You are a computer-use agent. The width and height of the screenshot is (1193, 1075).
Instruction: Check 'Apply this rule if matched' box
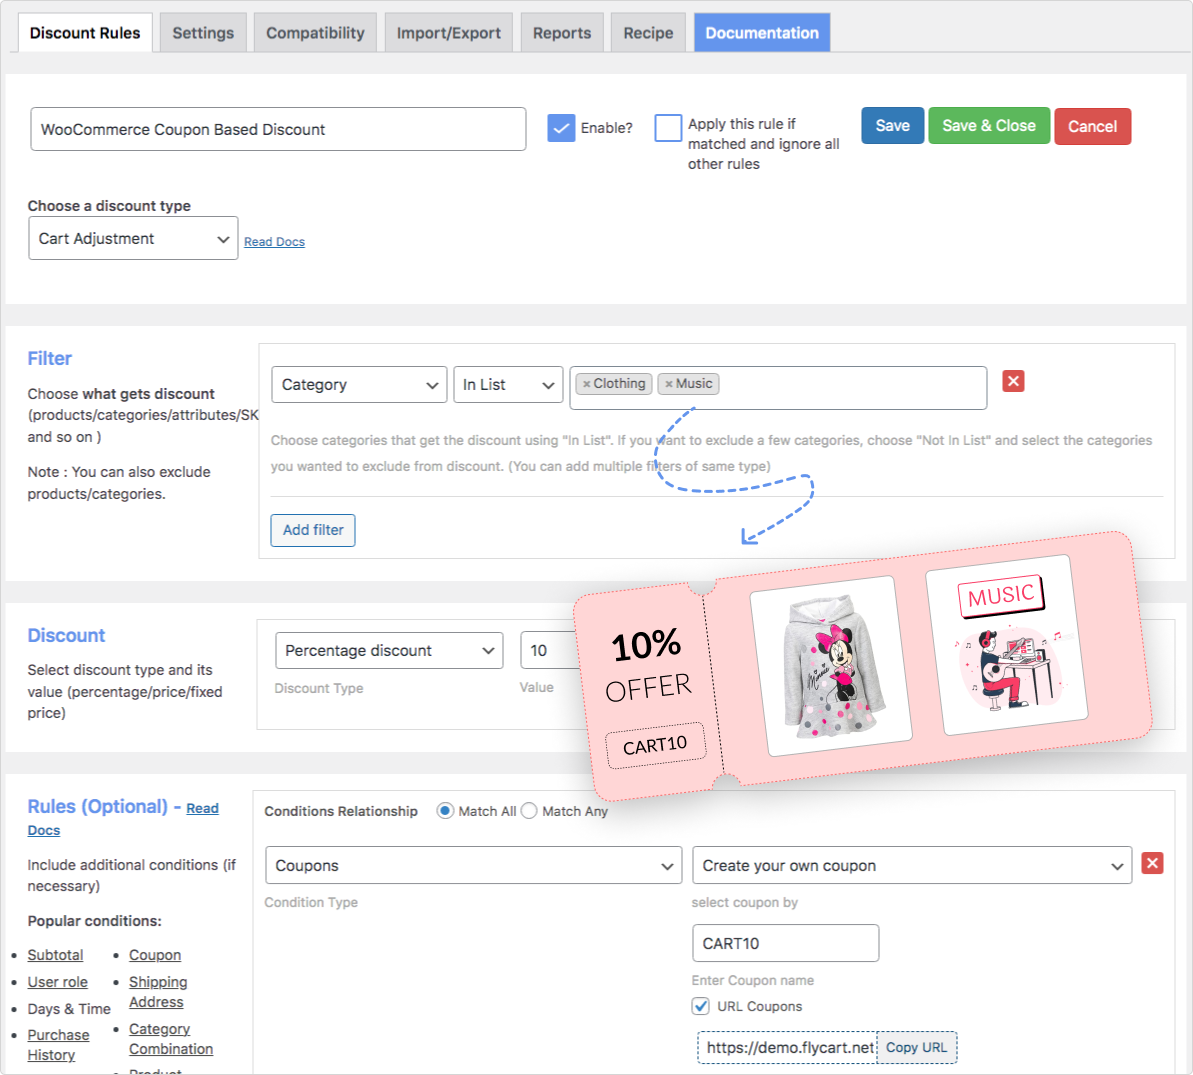point(668,128)
